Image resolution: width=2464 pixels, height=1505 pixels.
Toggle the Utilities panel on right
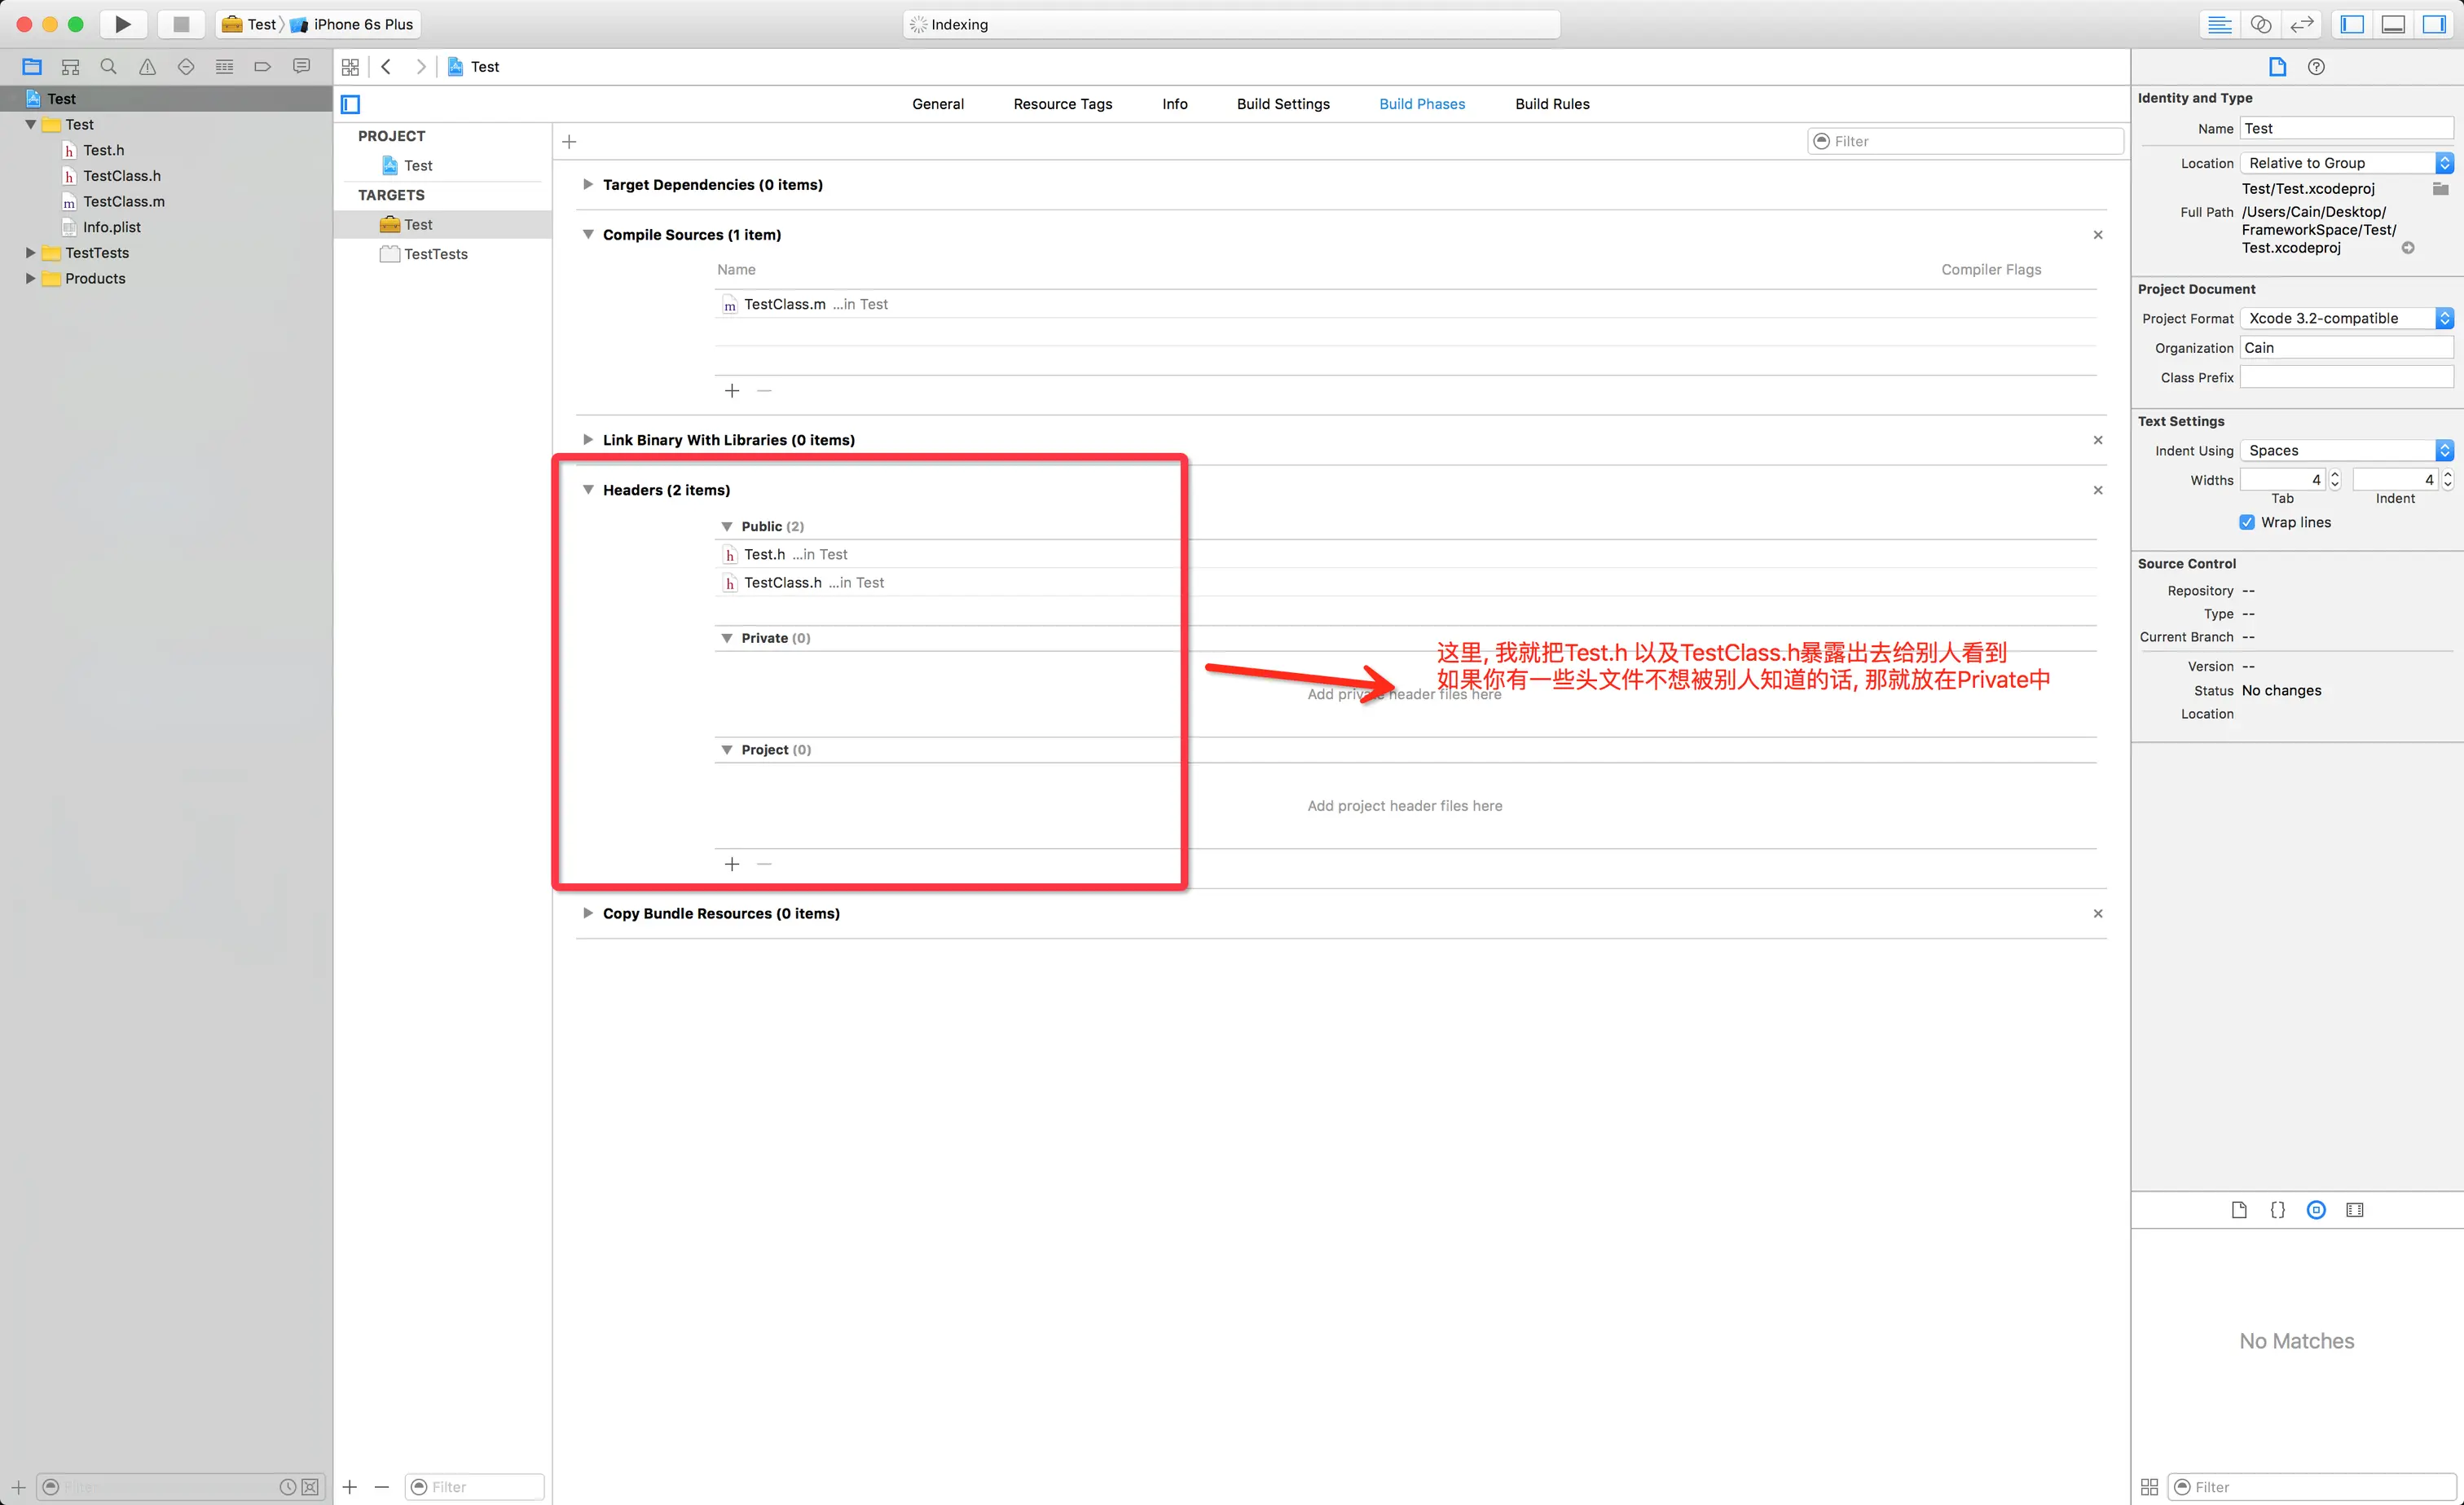(2434, 24)
